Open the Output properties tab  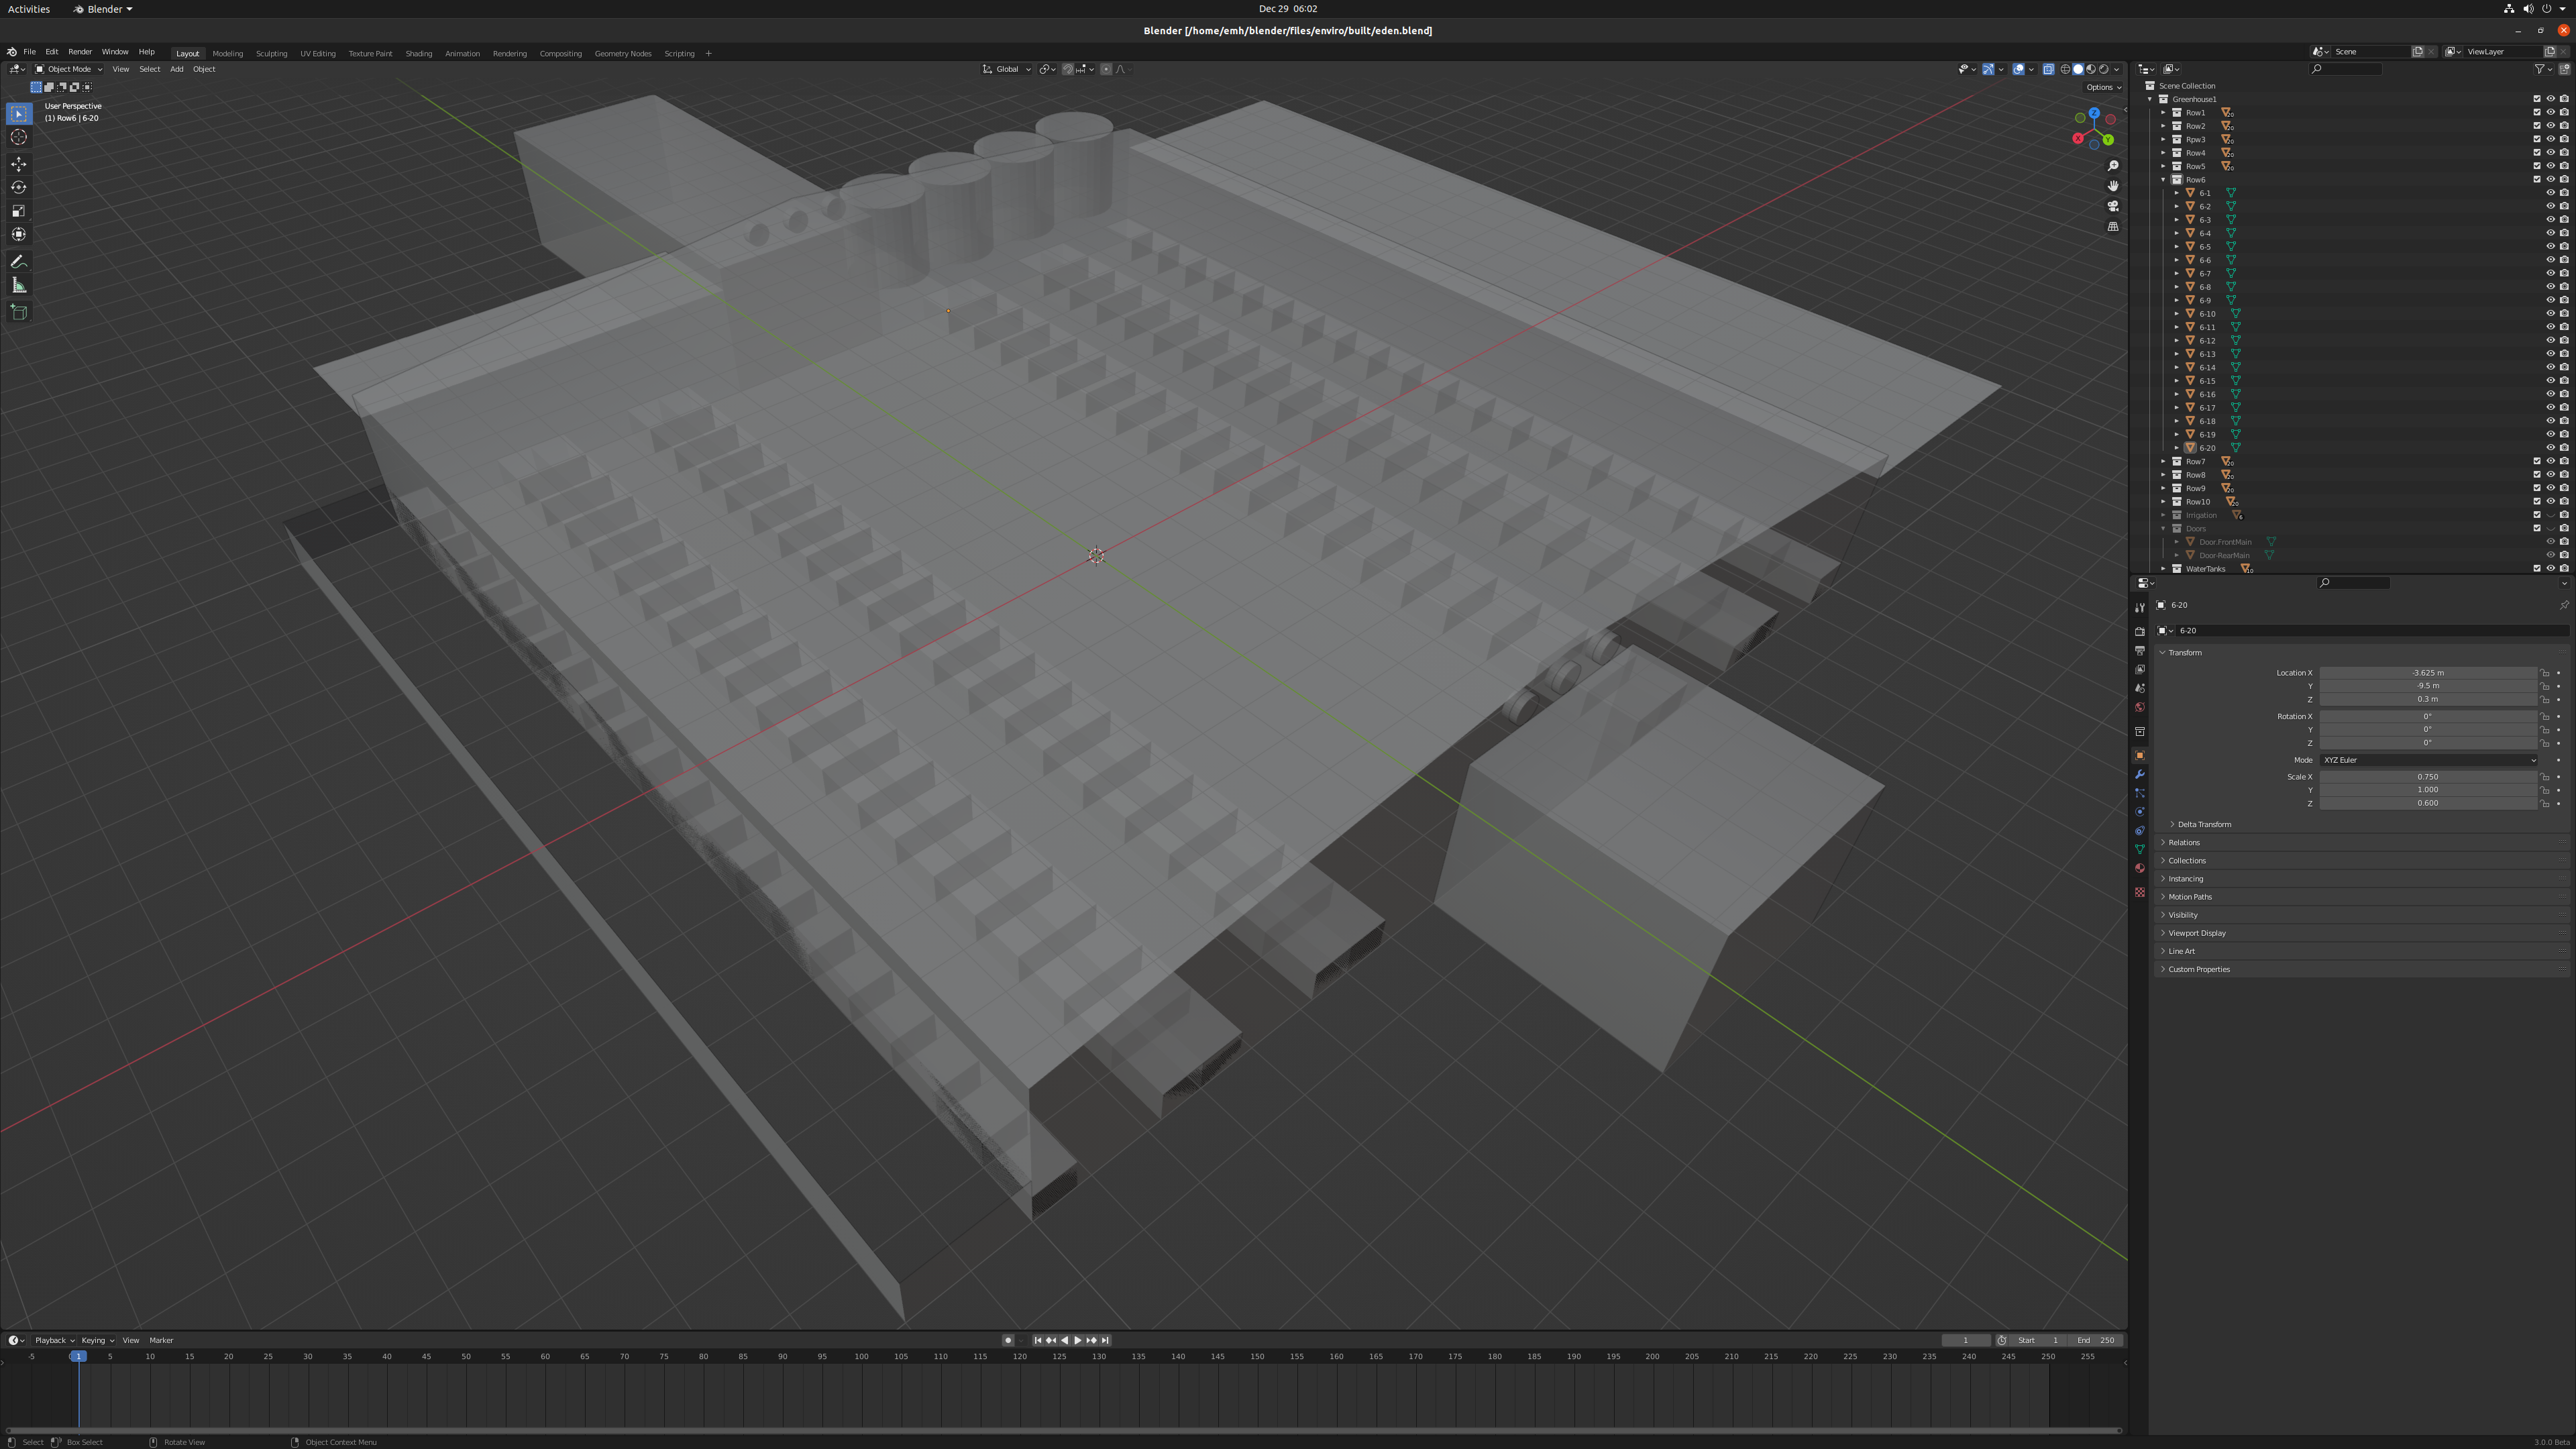click(x=2140, y=651)
